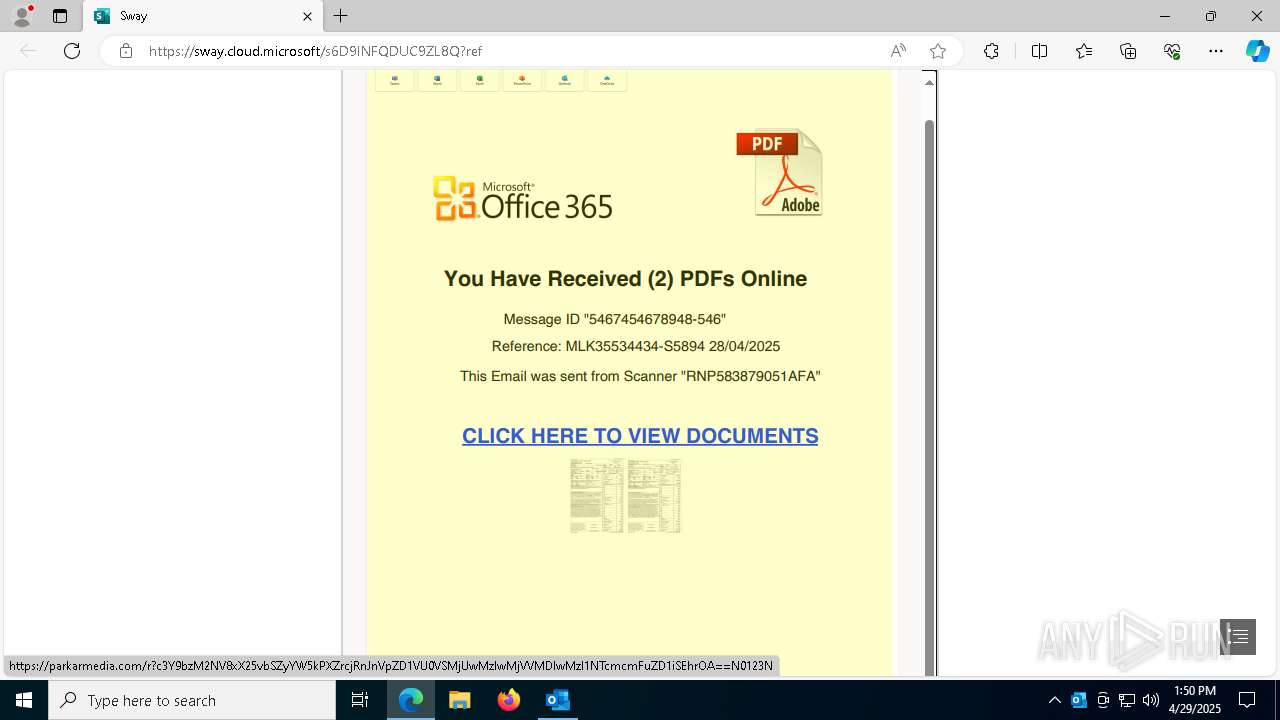Open the Extensions puzzle icon
1280x720 pixels.
(x=991, y=51)
